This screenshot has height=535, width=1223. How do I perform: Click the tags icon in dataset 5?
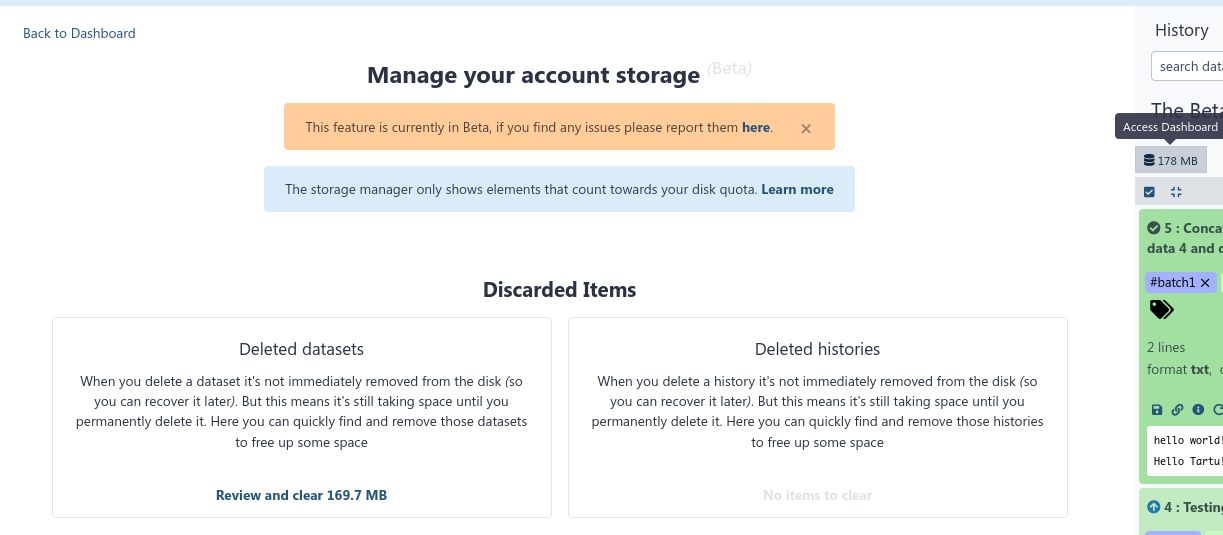point(1161,310)
